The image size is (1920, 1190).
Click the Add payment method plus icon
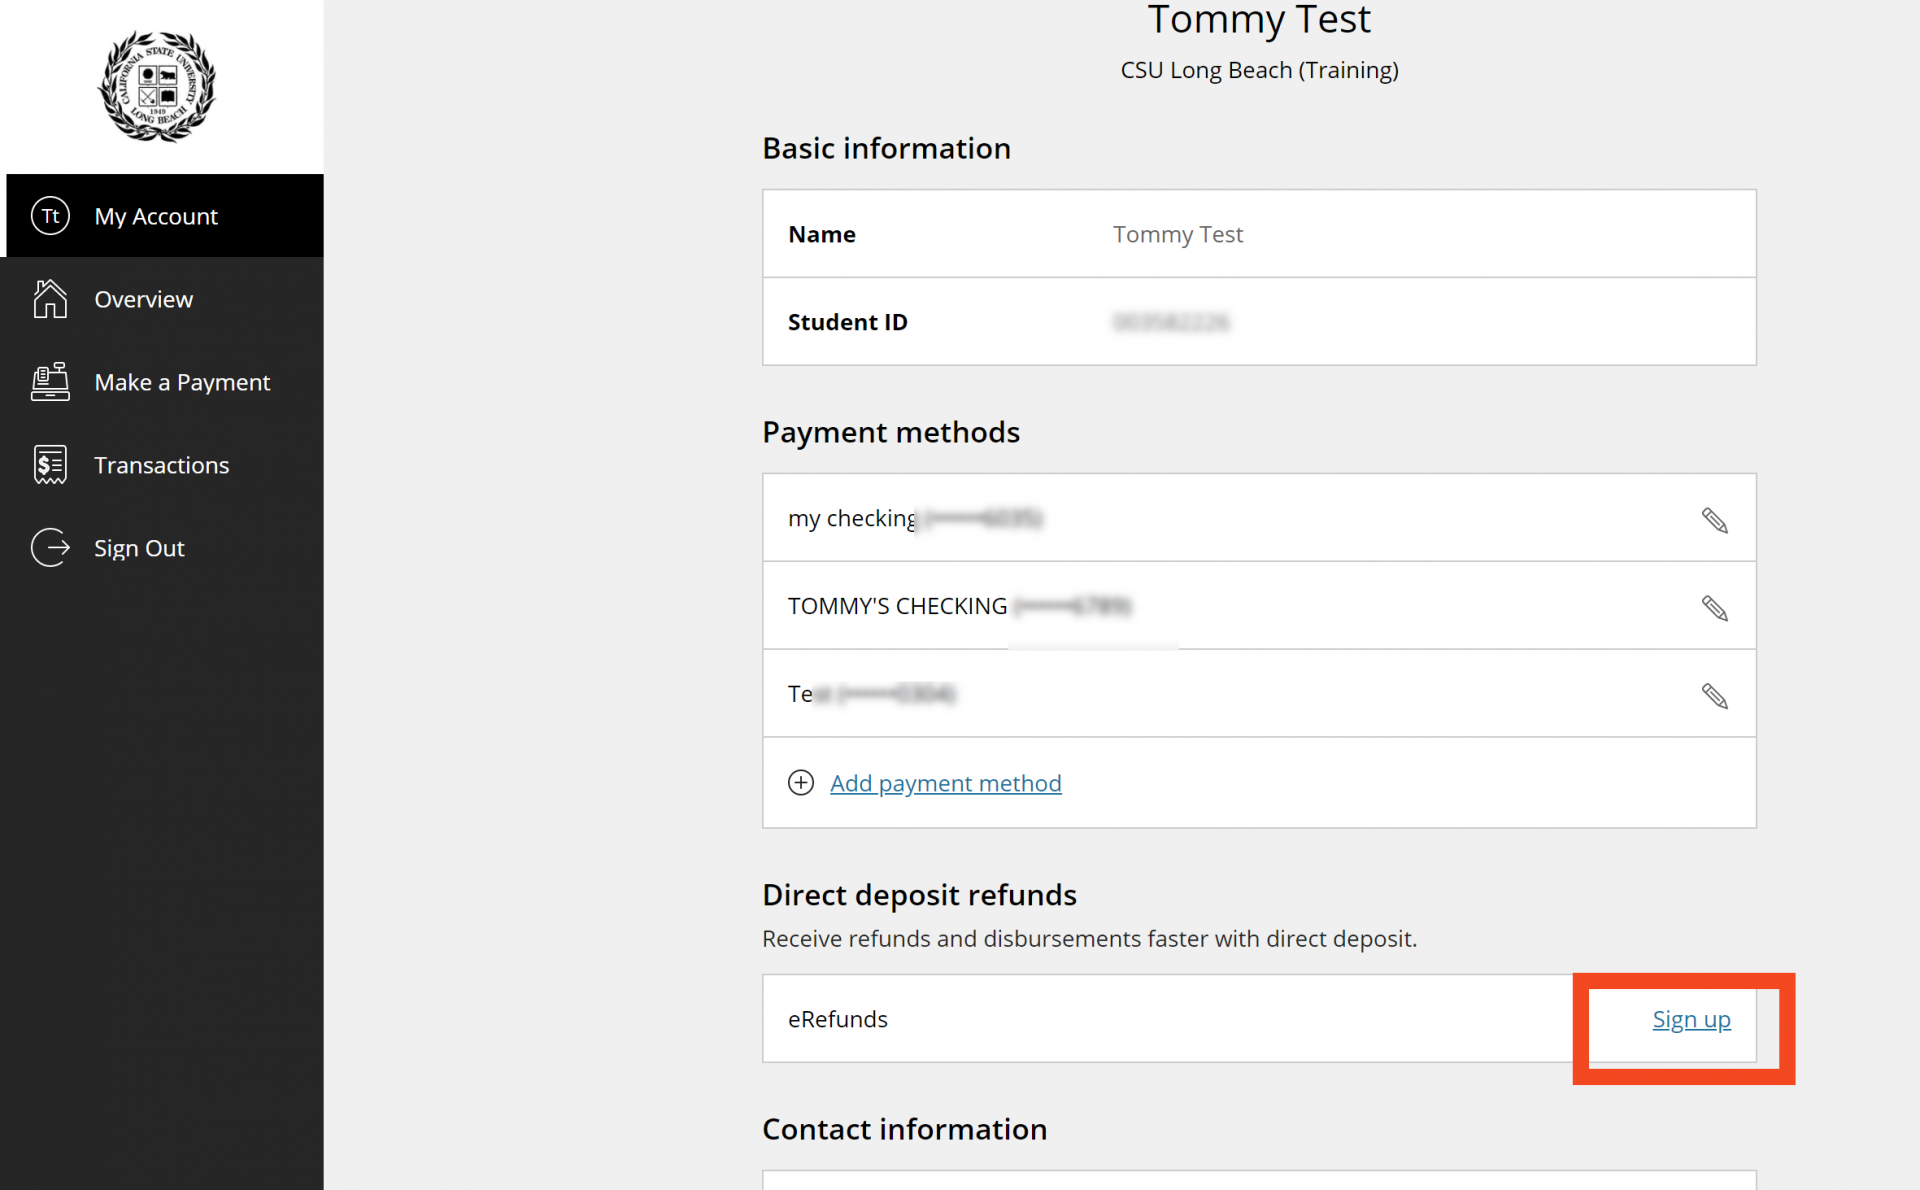800,783
